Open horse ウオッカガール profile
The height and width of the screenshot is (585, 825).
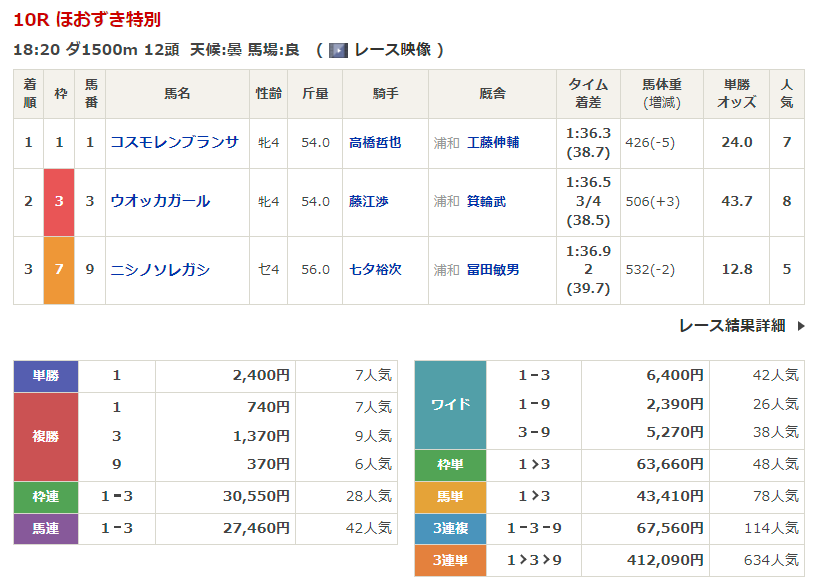pyautogui.click(x=160, y=201)
